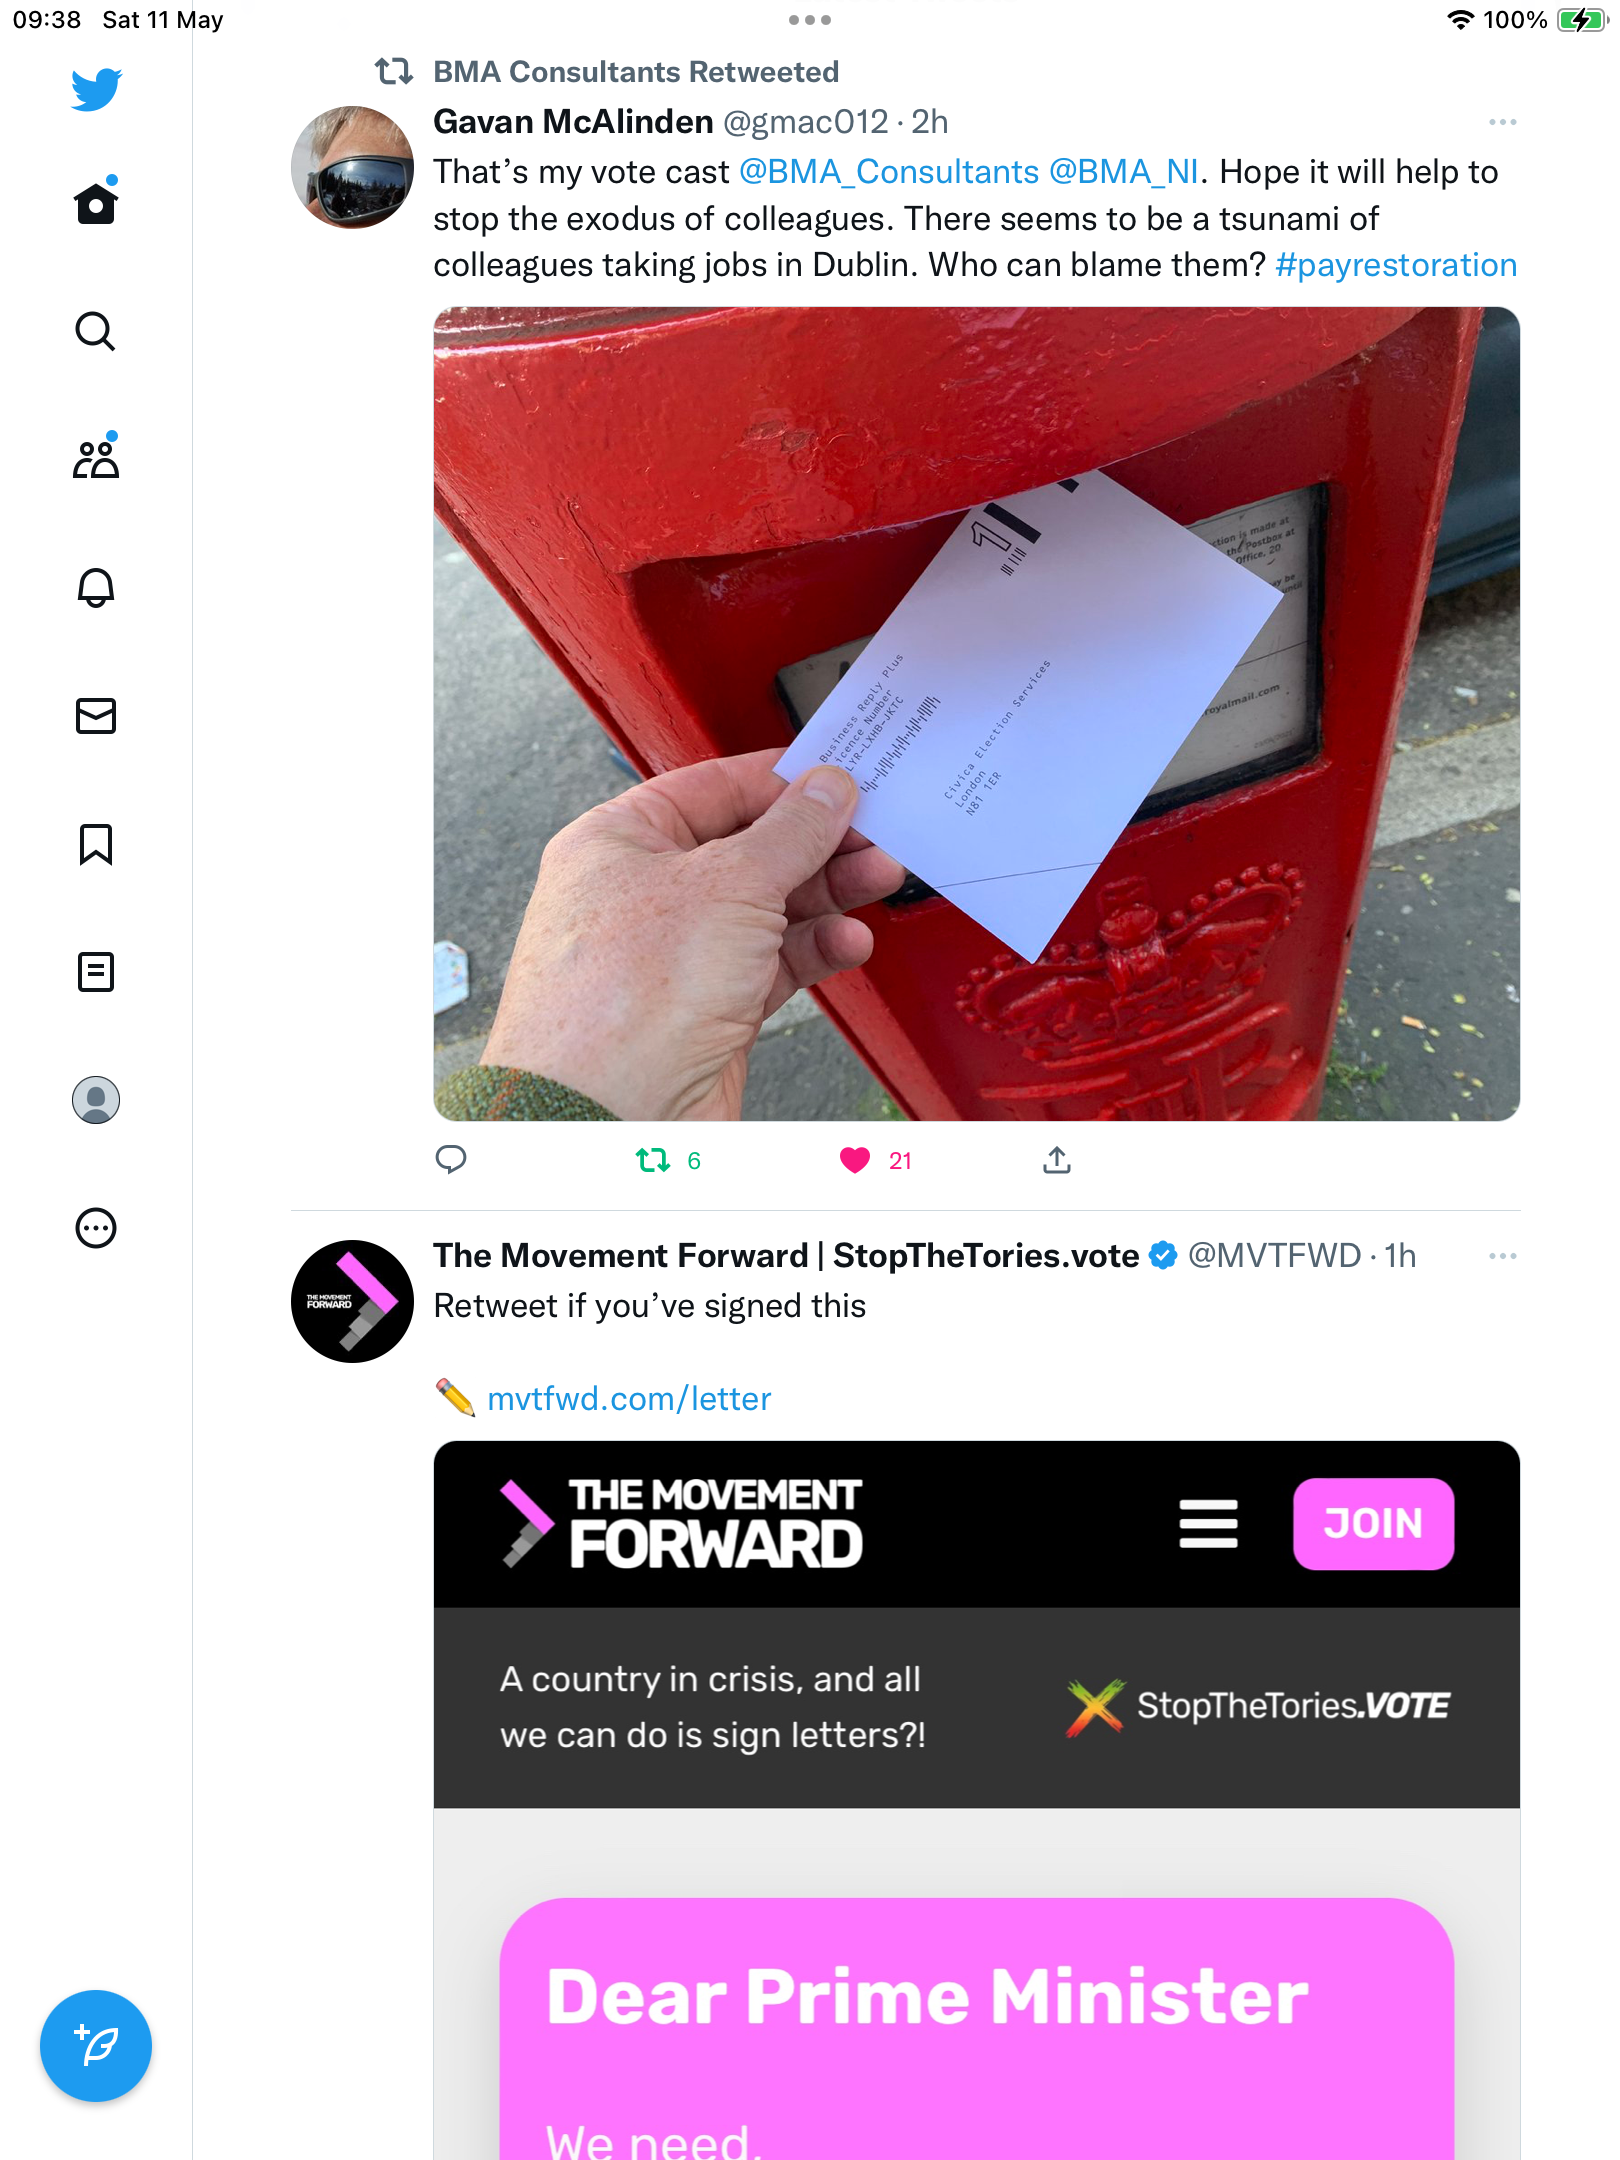Screen dimensions: 1620x2160
Task: Open the Profile avatar icon in sidebar
Action: [x=96, y=1100]
